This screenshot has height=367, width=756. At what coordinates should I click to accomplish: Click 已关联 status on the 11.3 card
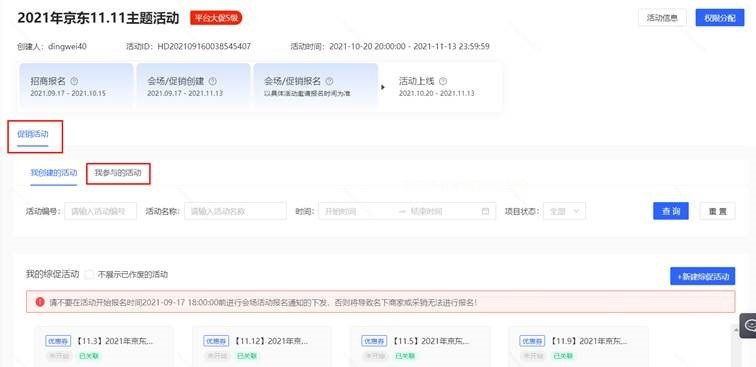pos(89,356)
